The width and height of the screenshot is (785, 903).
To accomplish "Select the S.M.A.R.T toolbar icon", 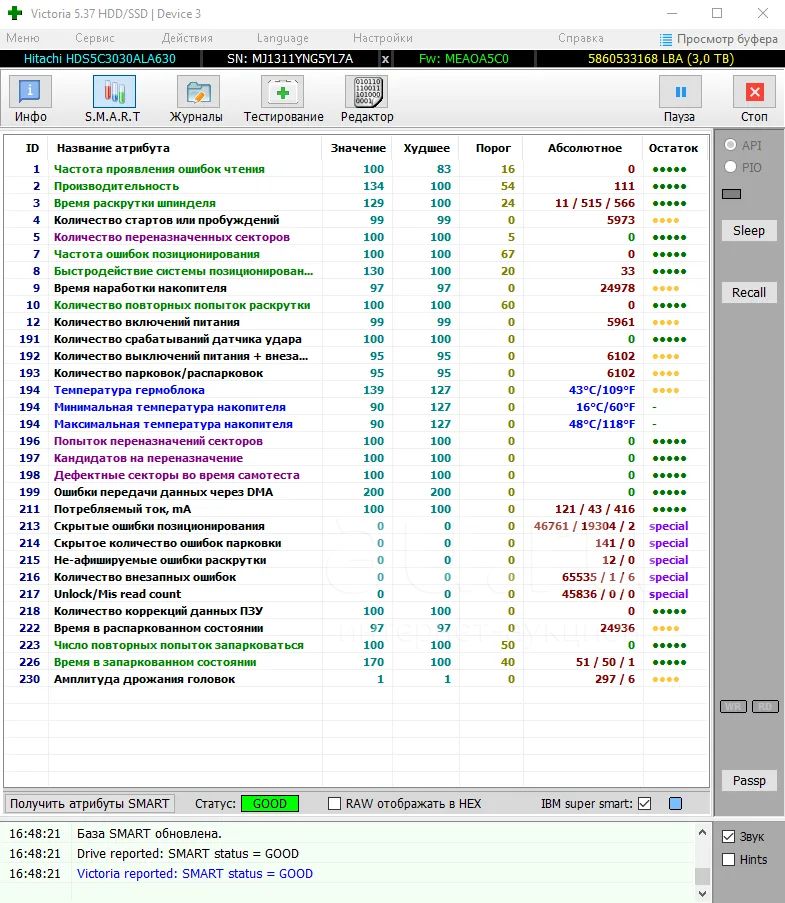I will point(114,92).
